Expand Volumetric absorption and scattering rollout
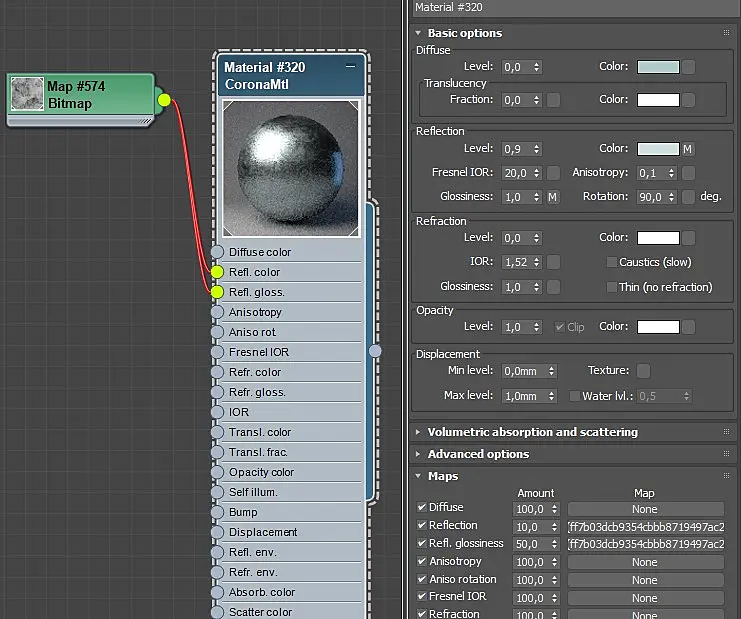 (x=418, y=432)
